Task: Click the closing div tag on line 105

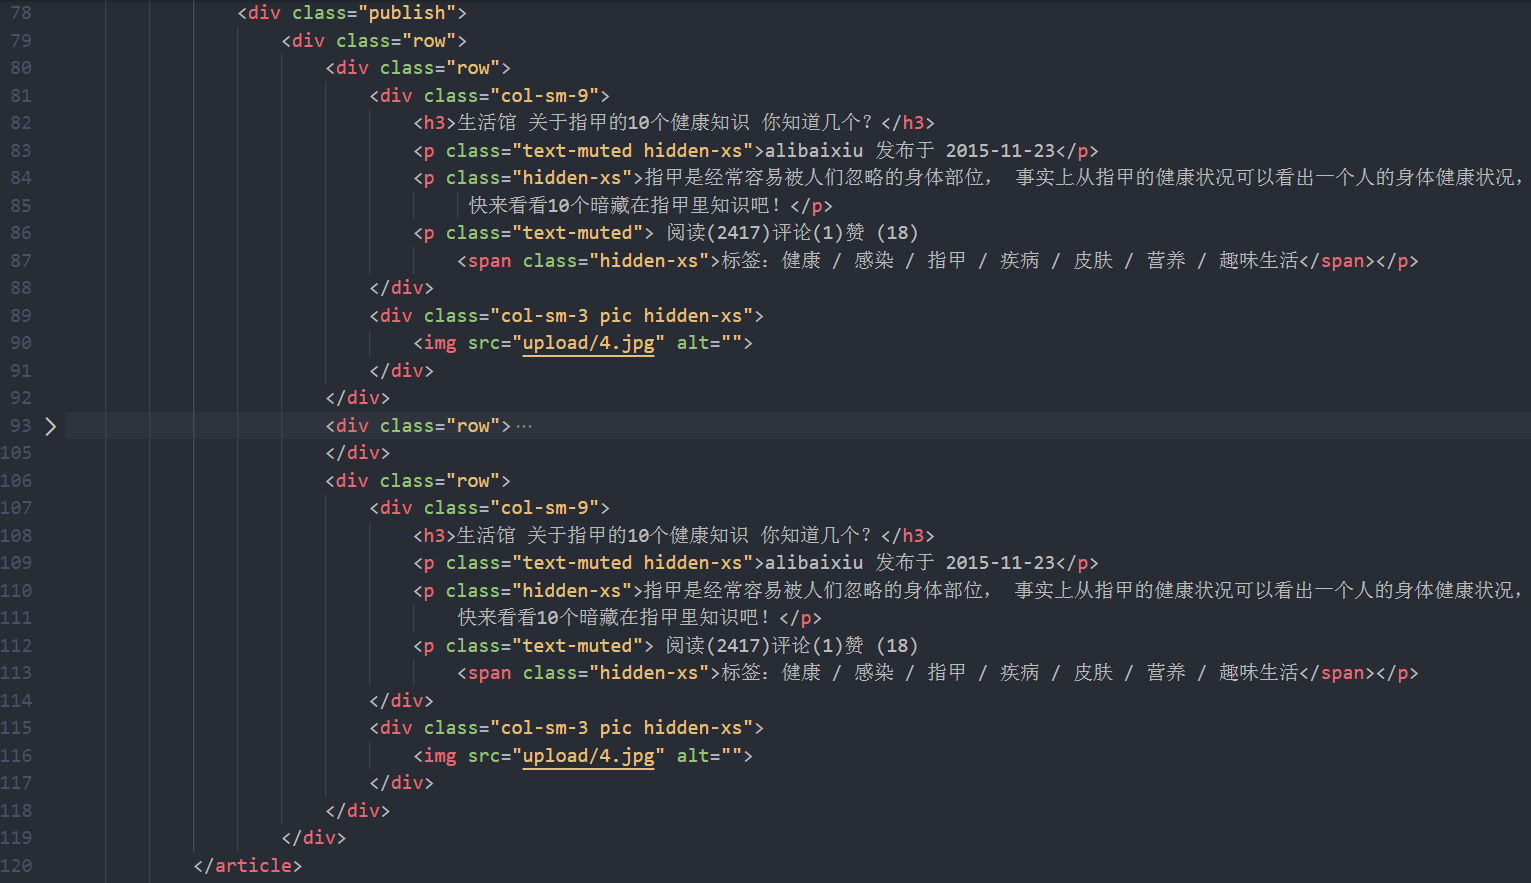Action: coord(358,453)
